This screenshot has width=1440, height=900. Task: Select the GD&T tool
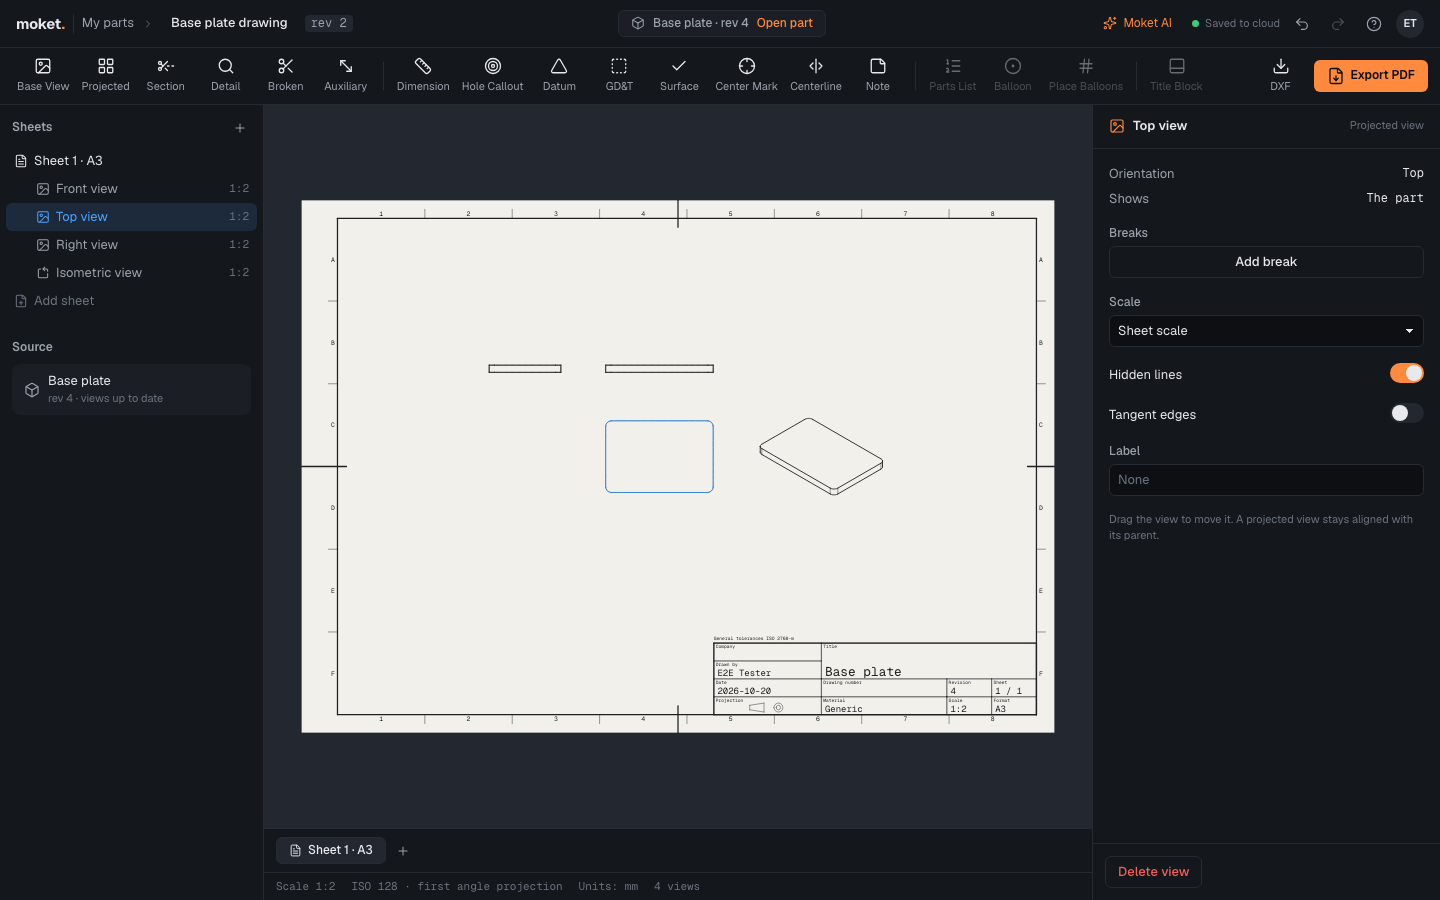coord(619,75)
